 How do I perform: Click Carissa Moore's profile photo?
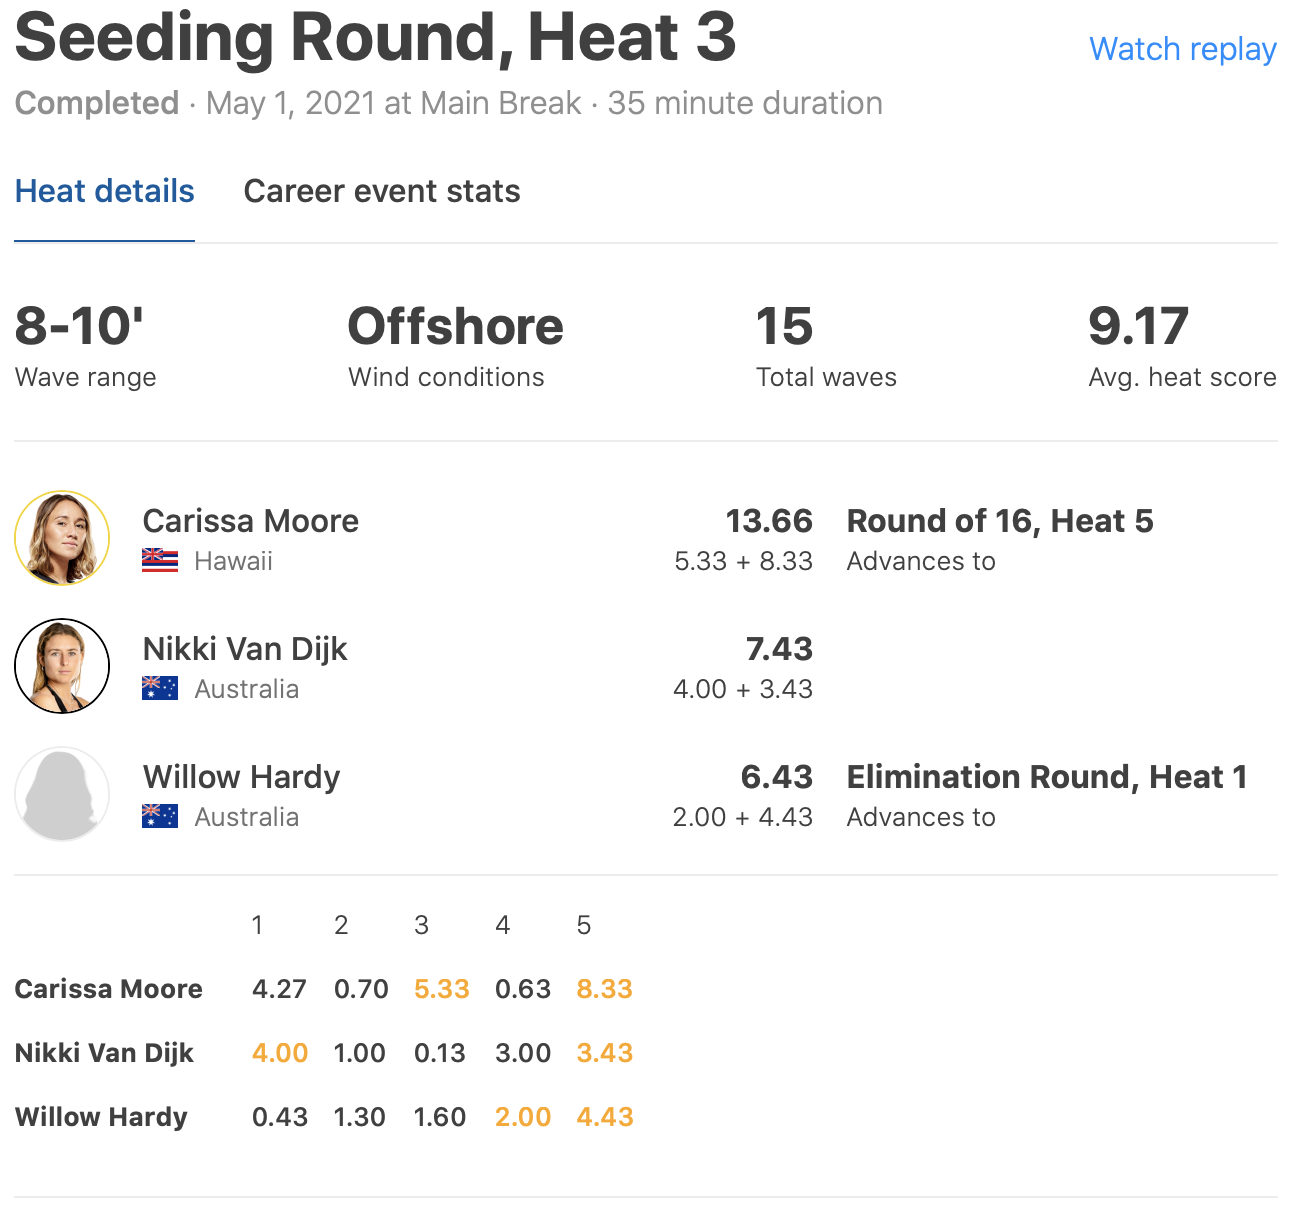point(62,538)
